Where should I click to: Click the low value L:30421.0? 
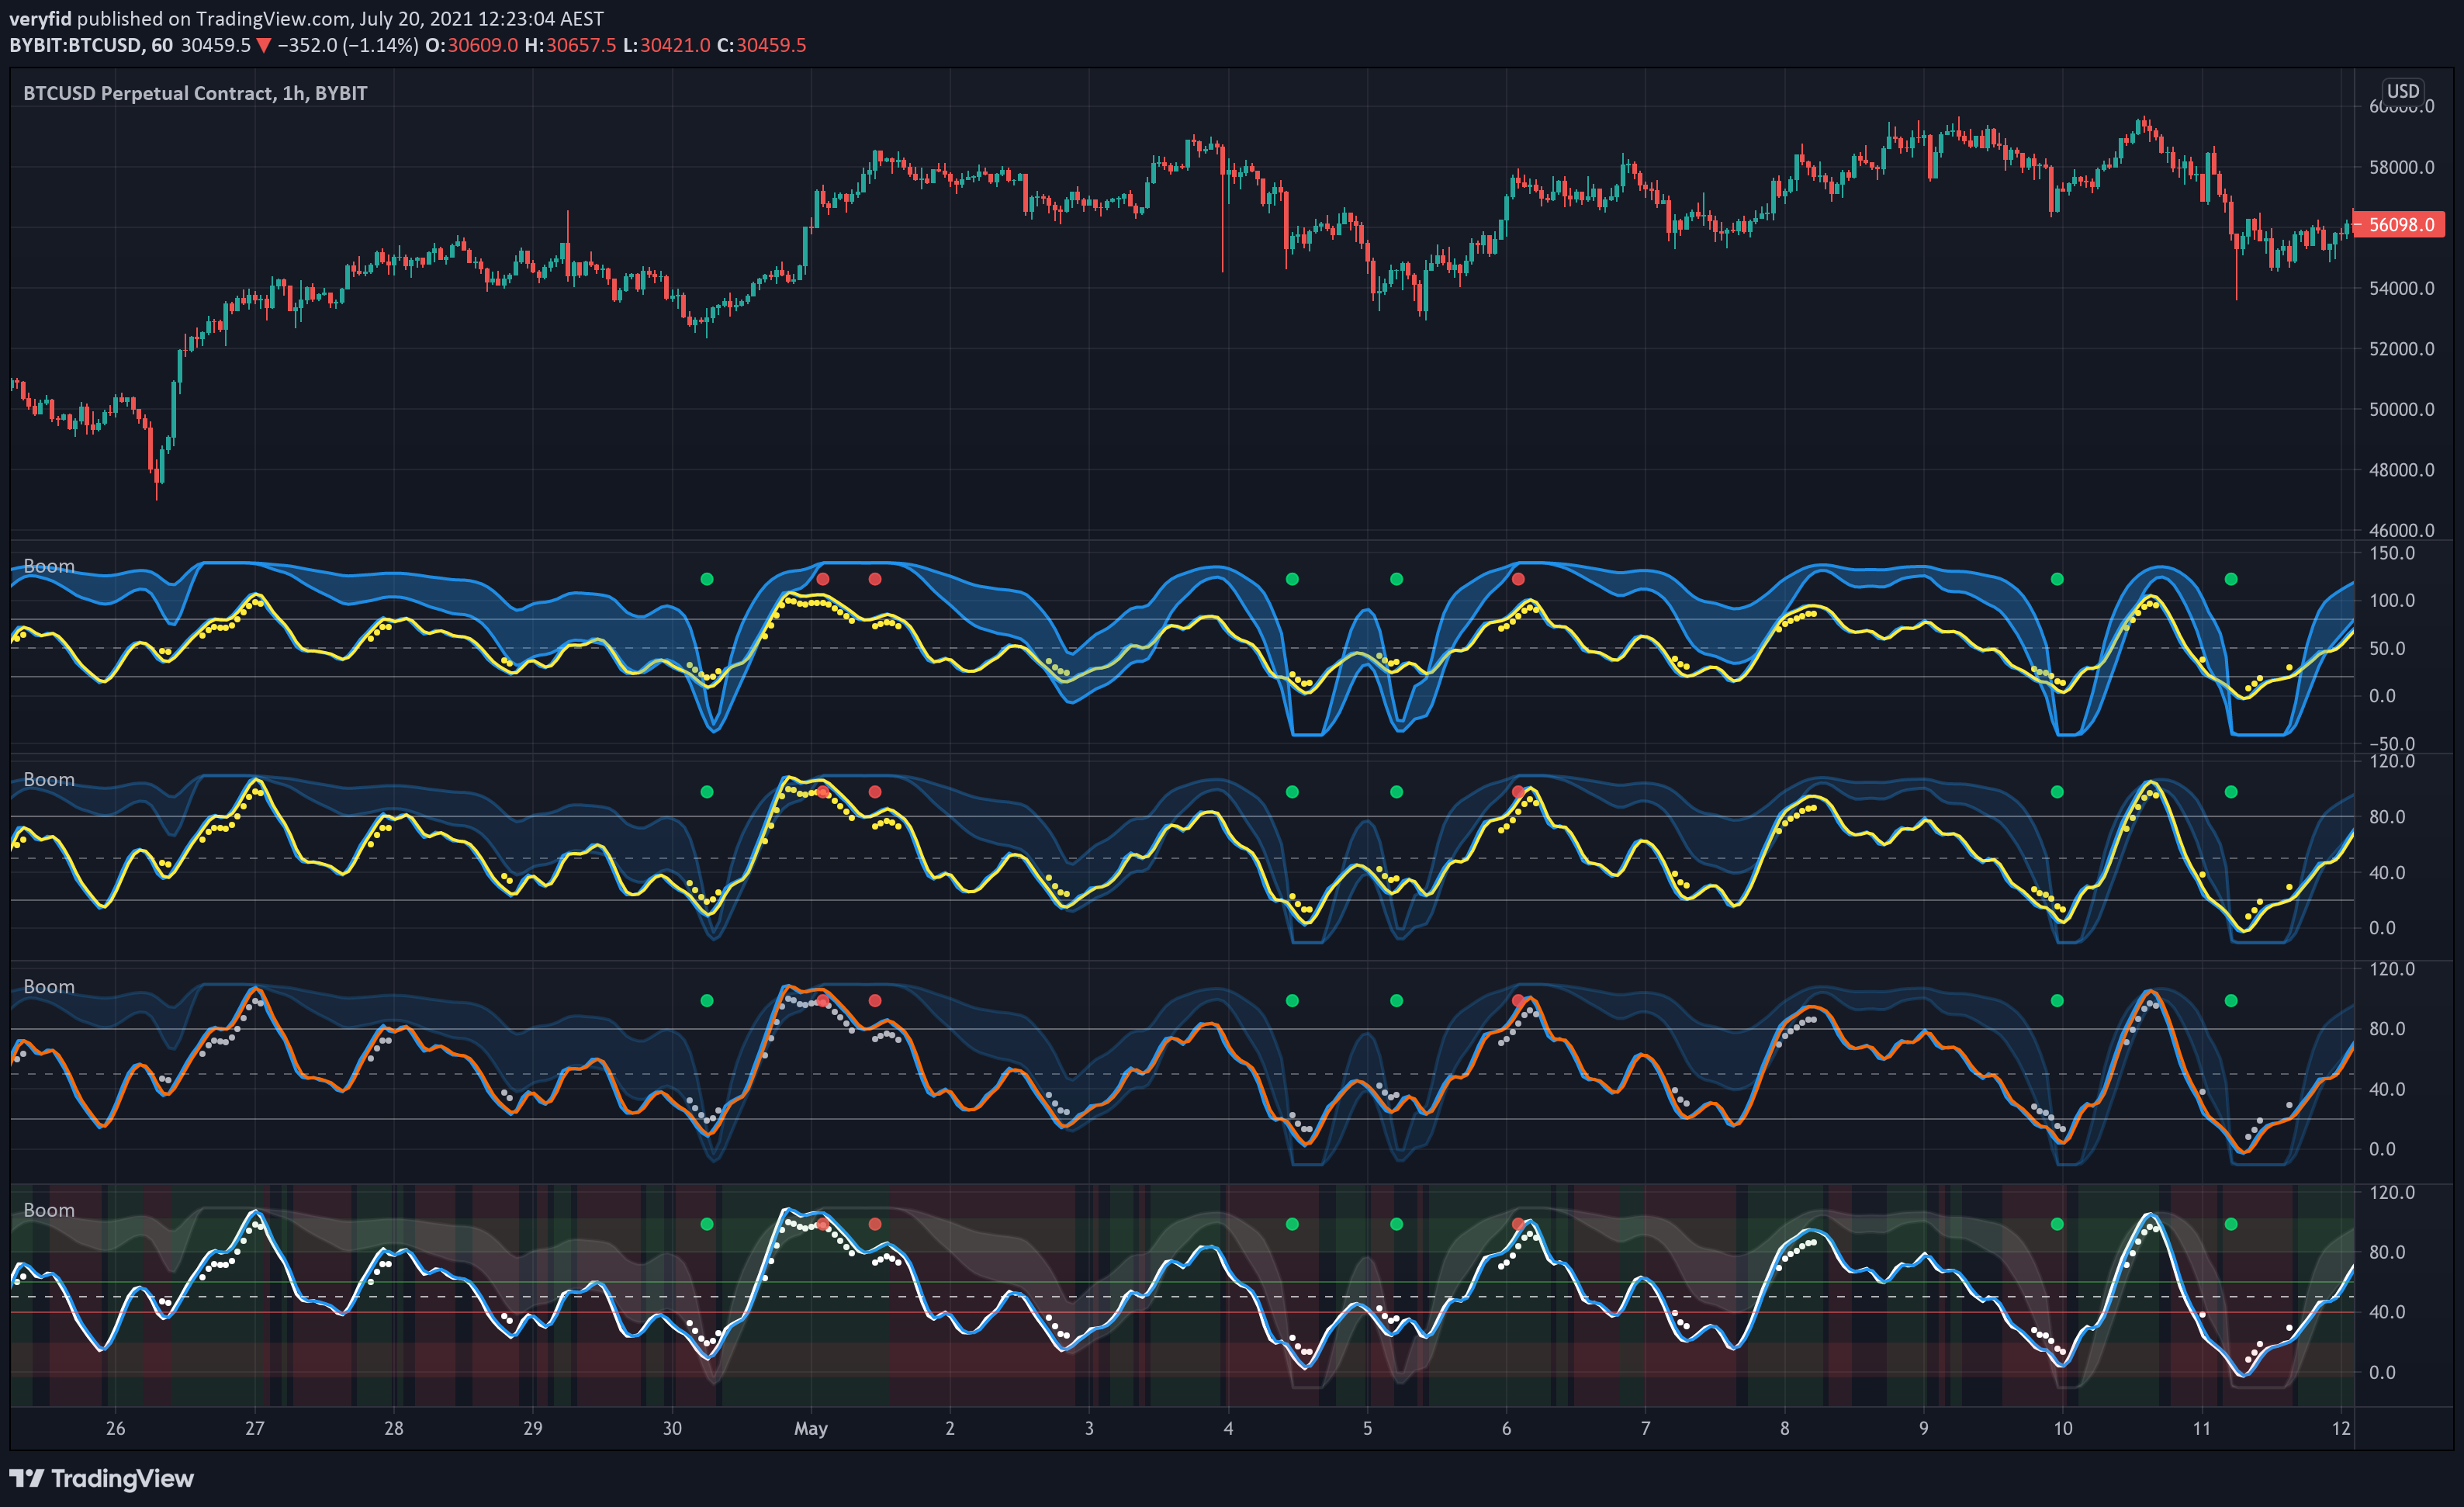coord(666,45)
